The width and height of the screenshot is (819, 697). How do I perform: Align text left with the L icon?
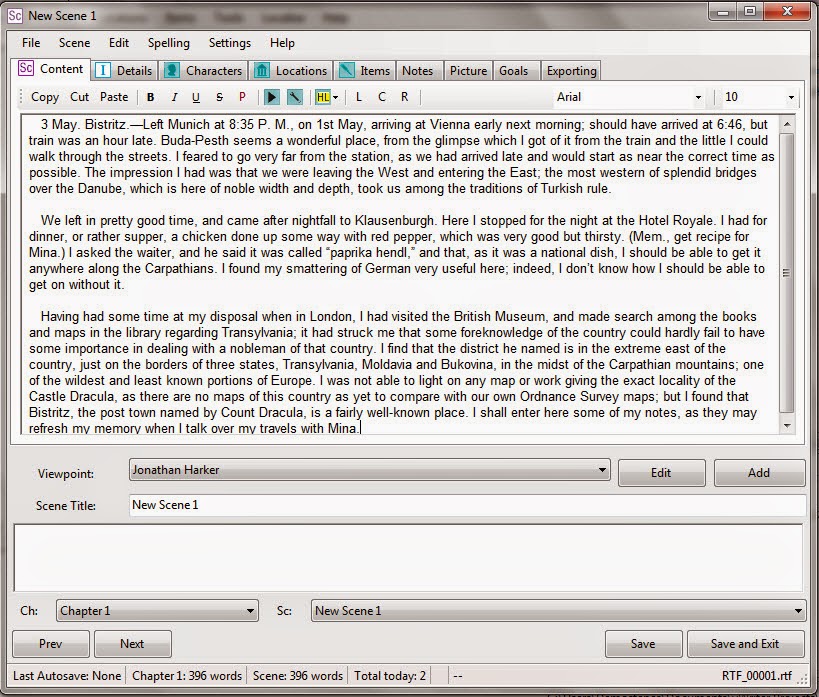pyautogui.click(x=358, y=96)
